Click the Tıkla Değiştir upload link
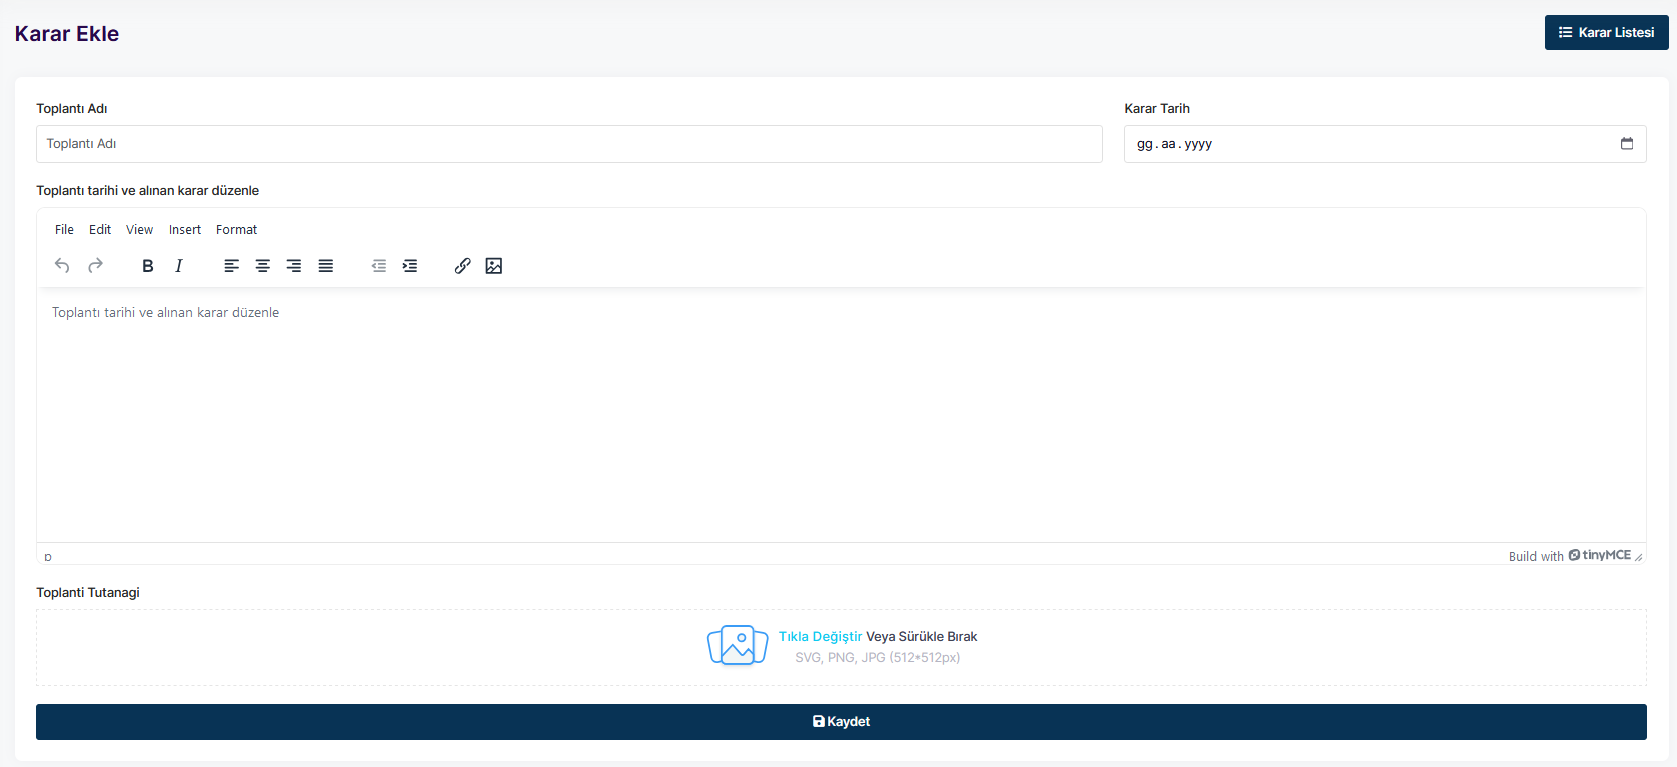The height and width of the screenshot is (767, 1677). [820, 636]
